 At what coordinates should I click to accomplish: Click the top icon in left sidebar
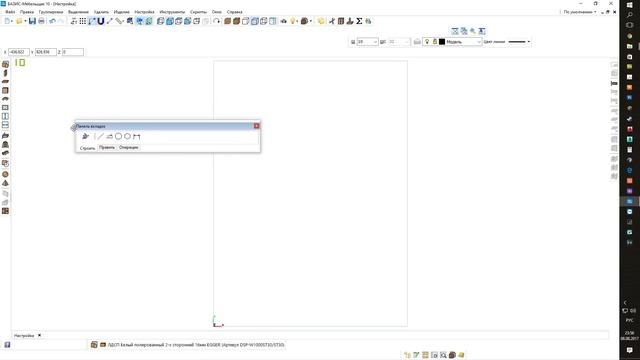tap(5, 64)
